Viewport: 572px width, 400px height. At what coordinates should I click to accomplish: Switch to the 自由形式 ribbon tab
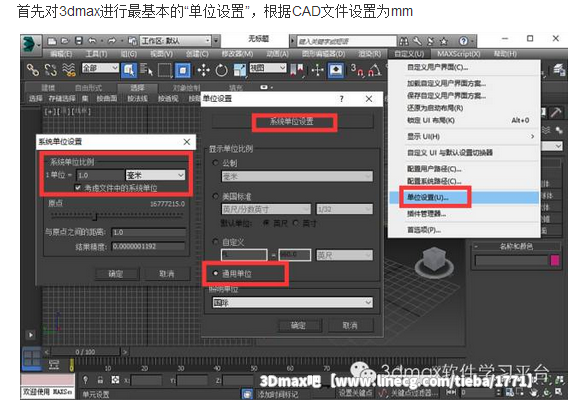(88, 88)
